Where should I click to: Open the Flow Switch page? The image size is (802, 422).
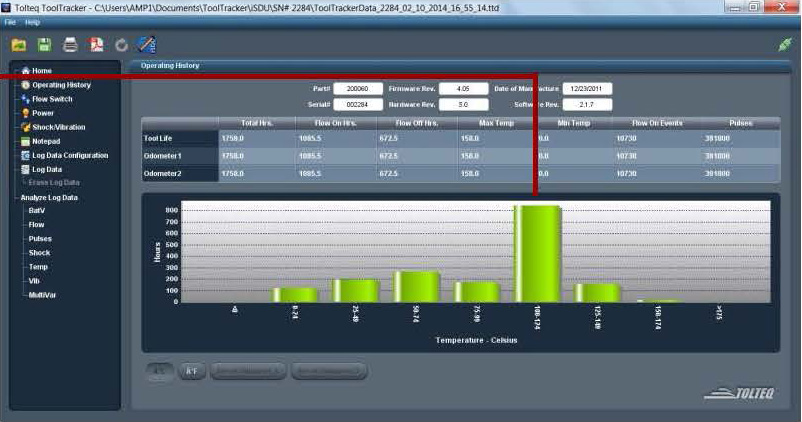pyautogui.click(x=51, y=99)
